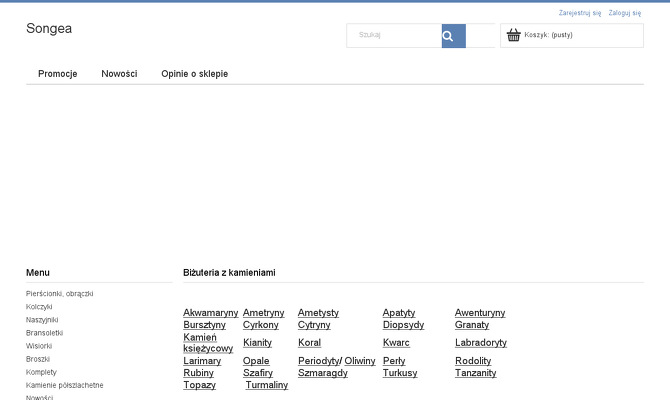Click Zarejestruj się link

click(x=580, y=13)
